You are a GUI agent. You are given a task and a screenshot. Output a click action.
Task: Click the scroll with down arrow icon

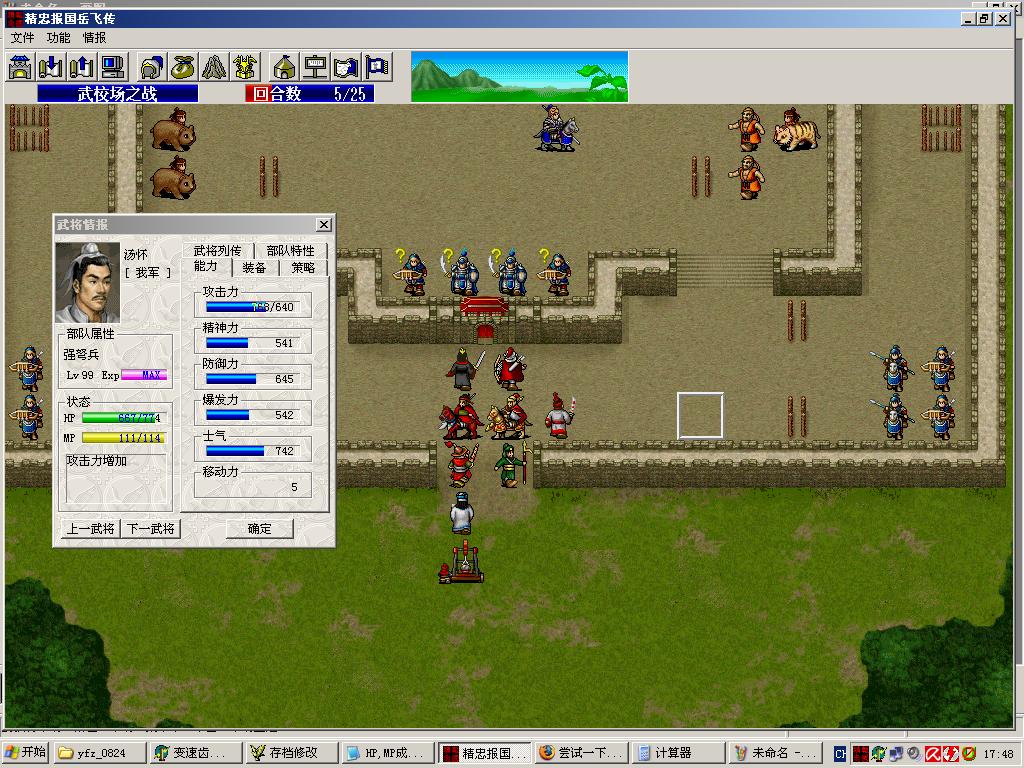[51, 67]
